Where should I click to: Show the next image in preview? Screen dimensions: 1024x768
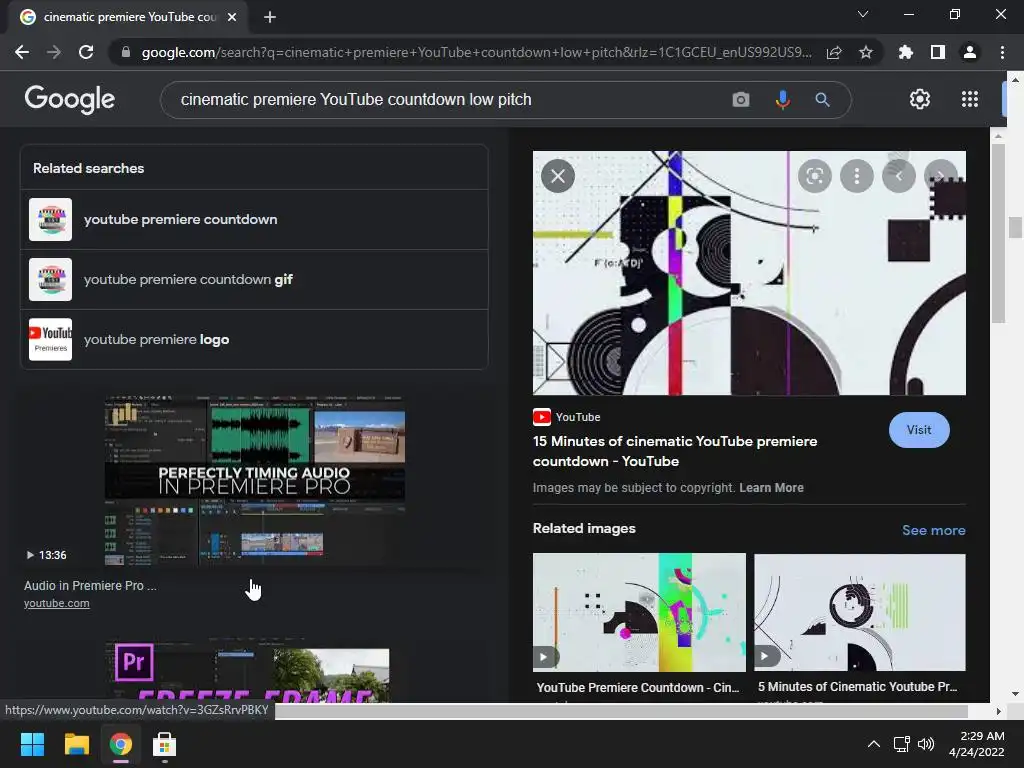pyautogui.click(x=940, y=176)
